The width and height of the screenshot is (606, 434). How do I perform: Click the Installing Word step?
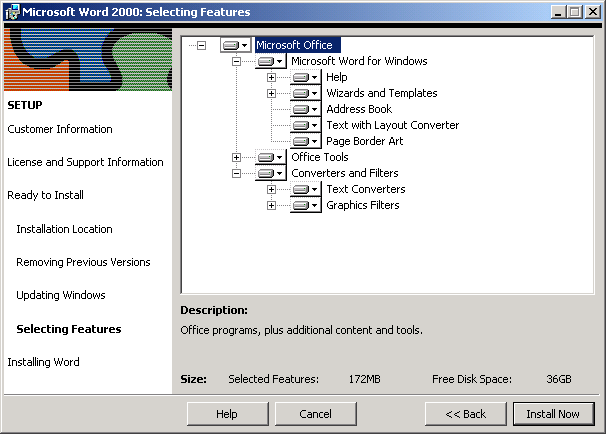43,362
